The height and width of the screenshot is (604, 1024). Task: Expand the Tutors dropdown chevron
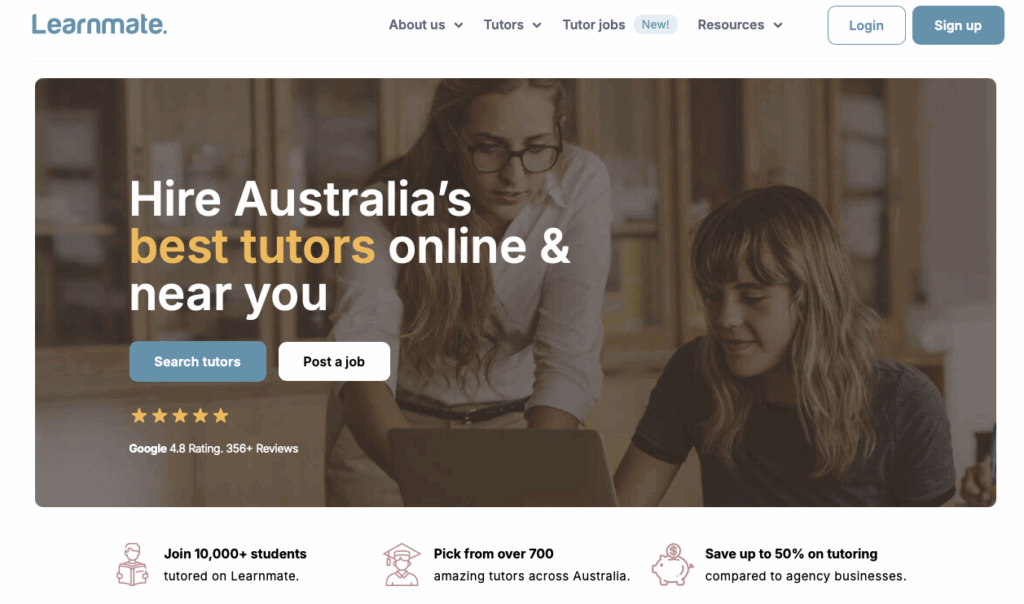click(x=537, y=25)
